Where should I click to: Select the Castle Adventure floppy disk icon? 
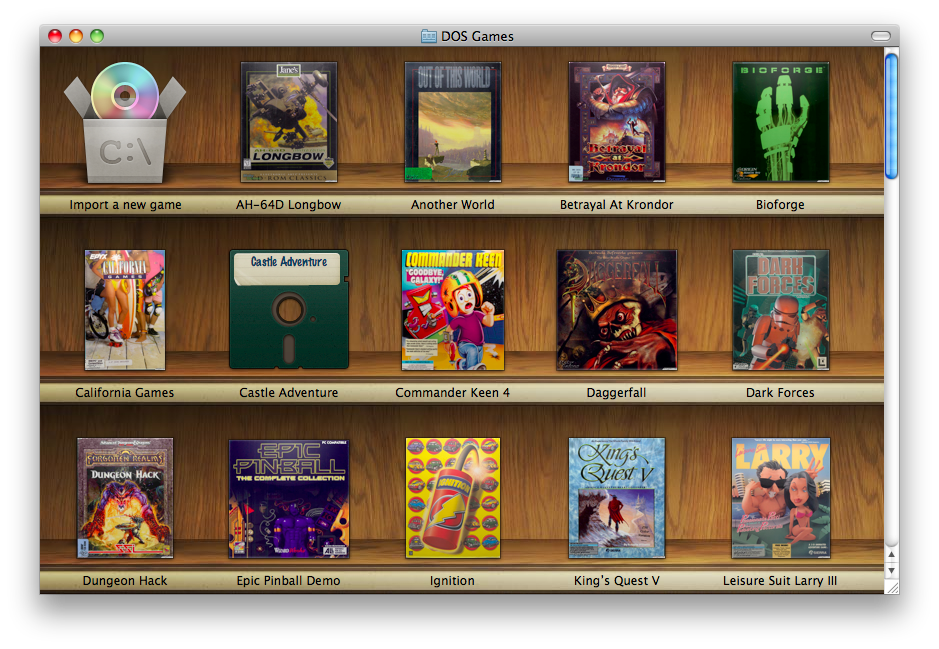tap(289, 310)
